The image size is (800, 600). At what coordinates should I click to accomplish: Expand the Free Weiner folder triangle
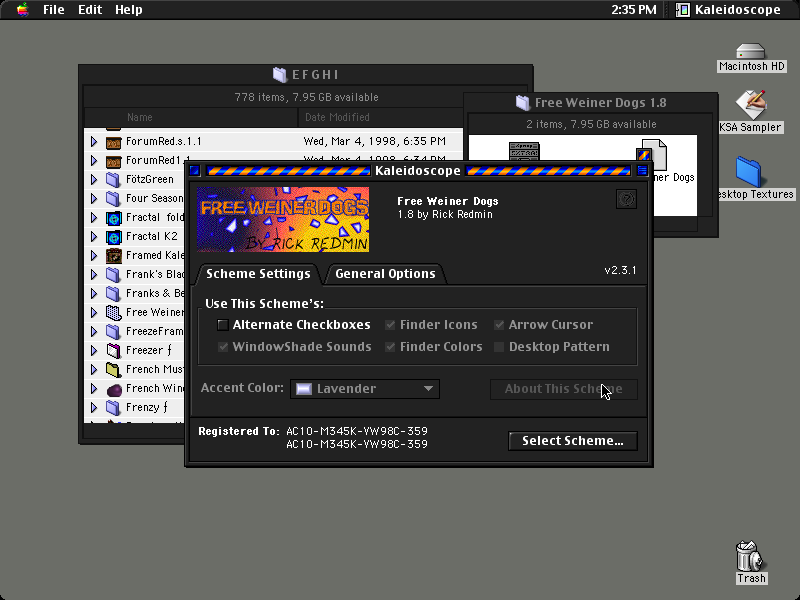click(94, 312)
